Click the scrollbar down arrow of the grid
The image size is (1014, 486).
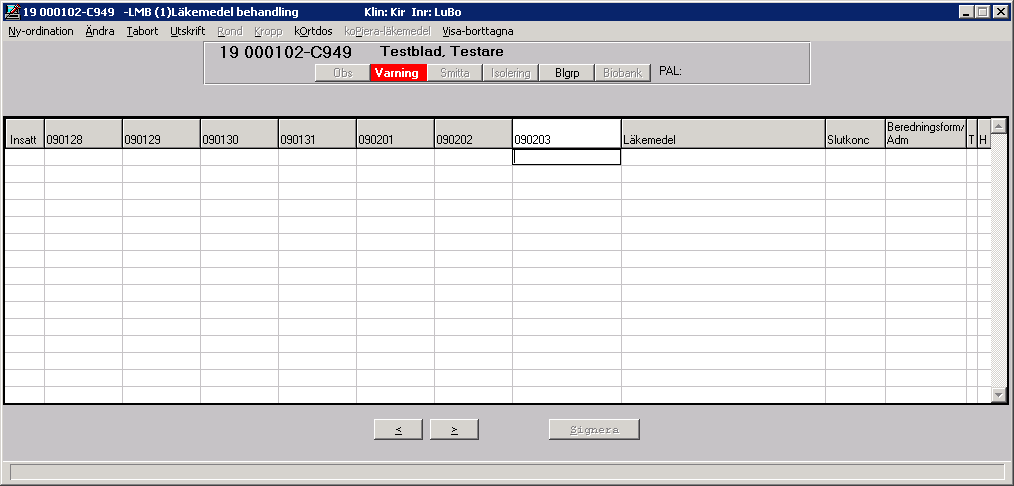[x=999, y=394]
